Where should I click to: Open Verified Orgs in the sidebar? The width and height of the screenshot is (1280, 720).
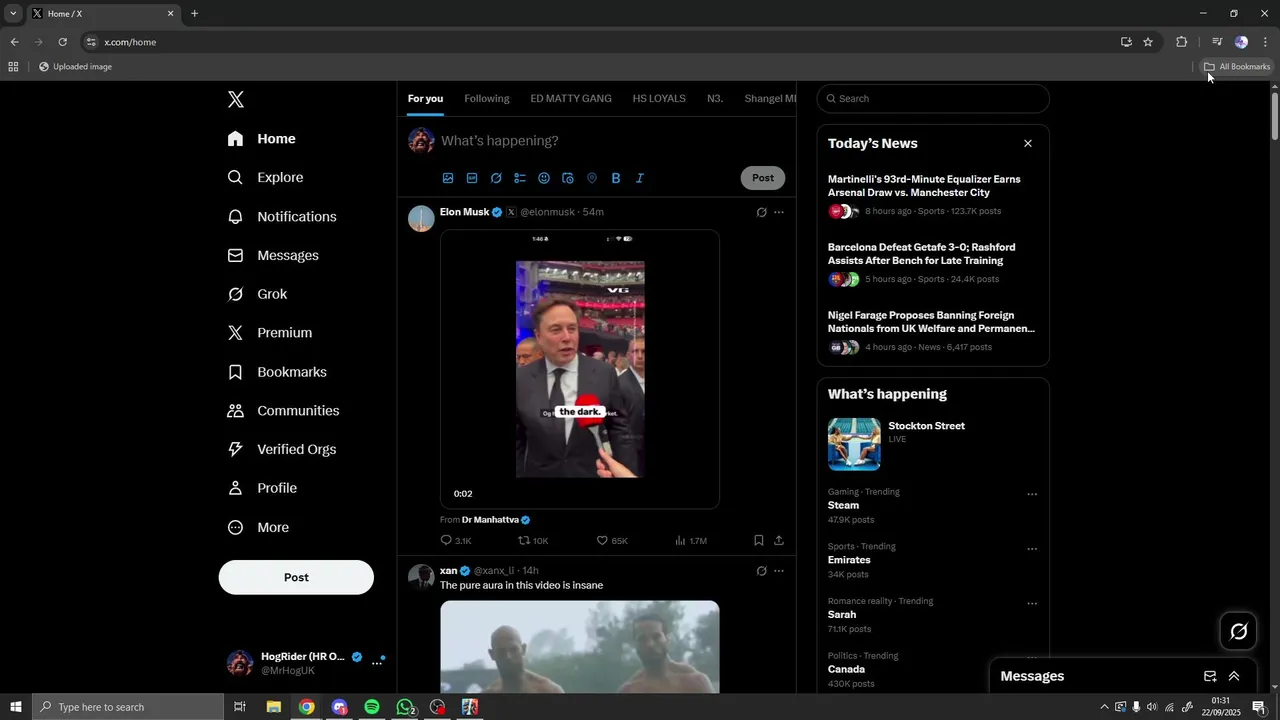click(282, 450)
